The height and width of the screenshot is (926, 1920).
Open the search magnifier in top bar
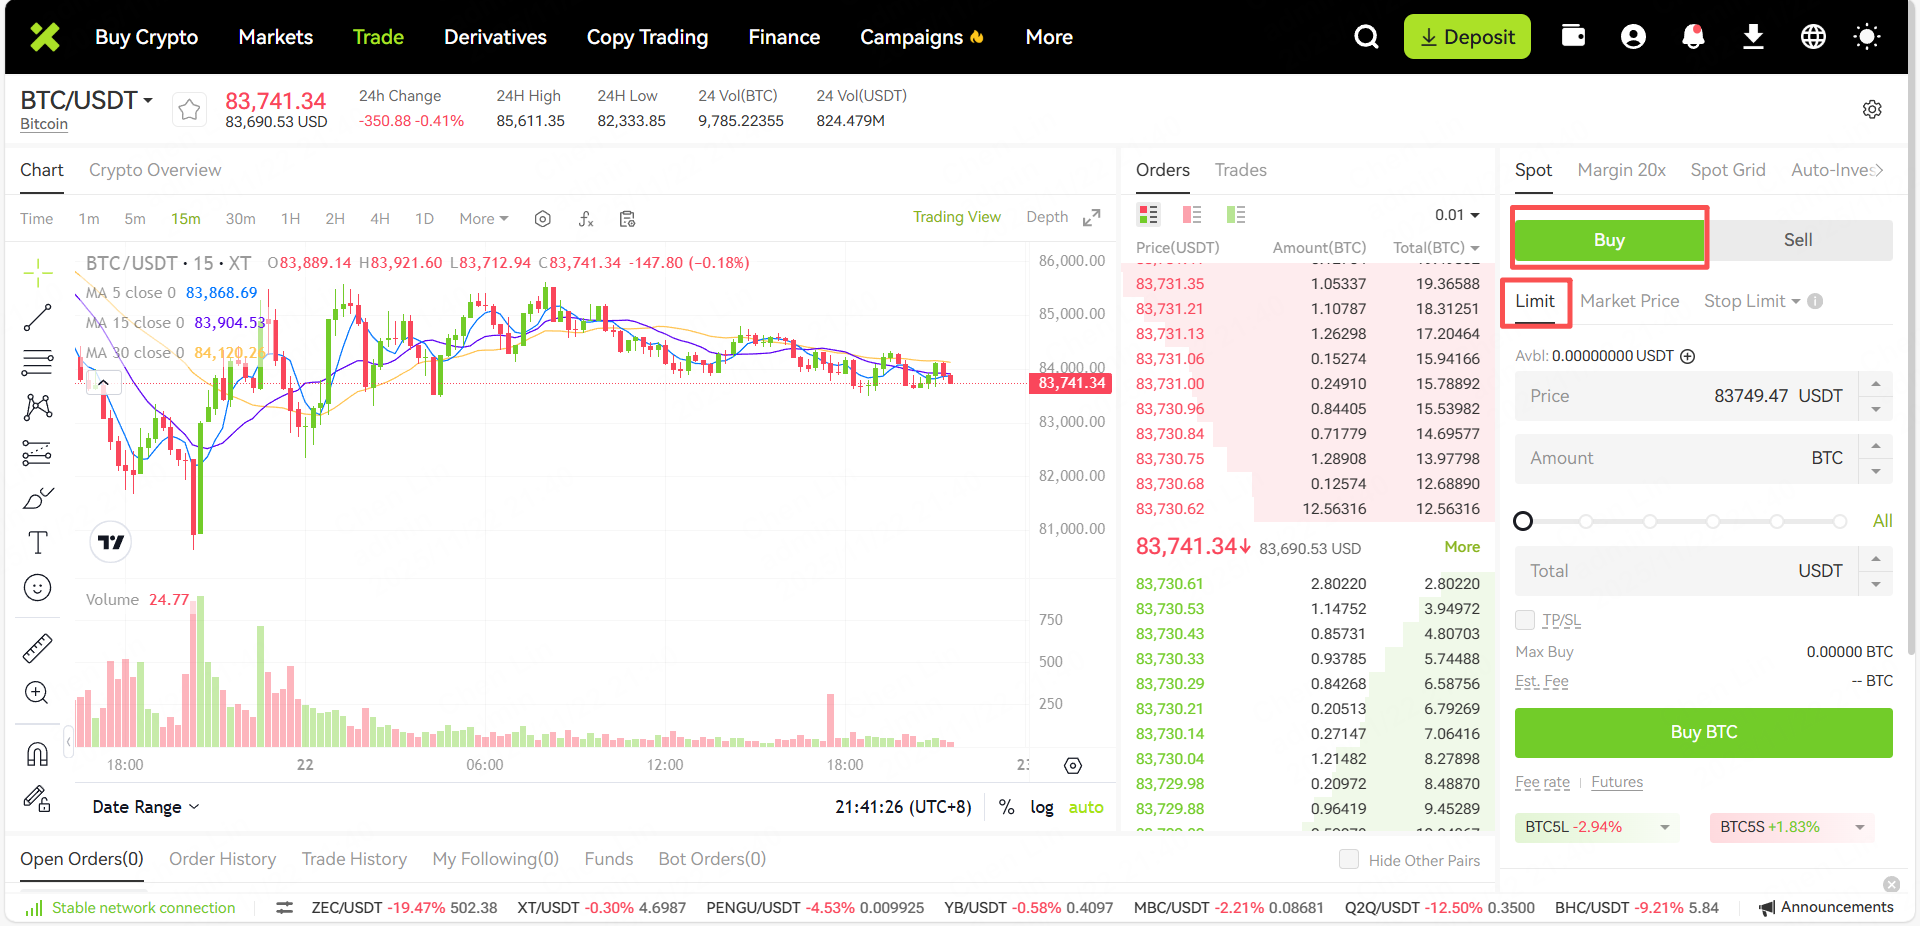(x=1366, y=37)
